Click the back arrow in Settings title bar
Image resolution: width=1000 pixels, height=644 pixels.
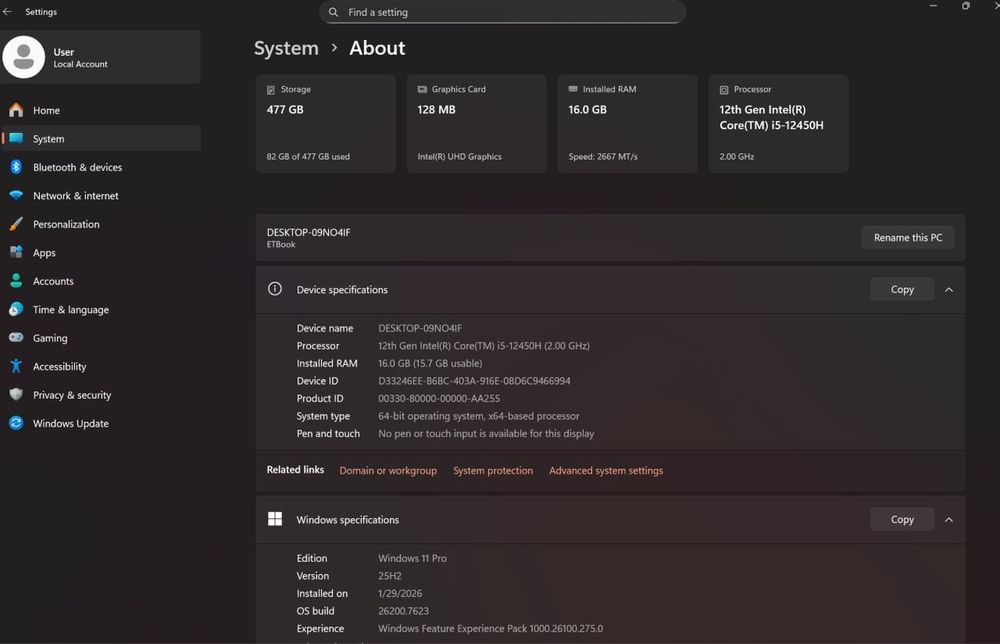[7, 11]
